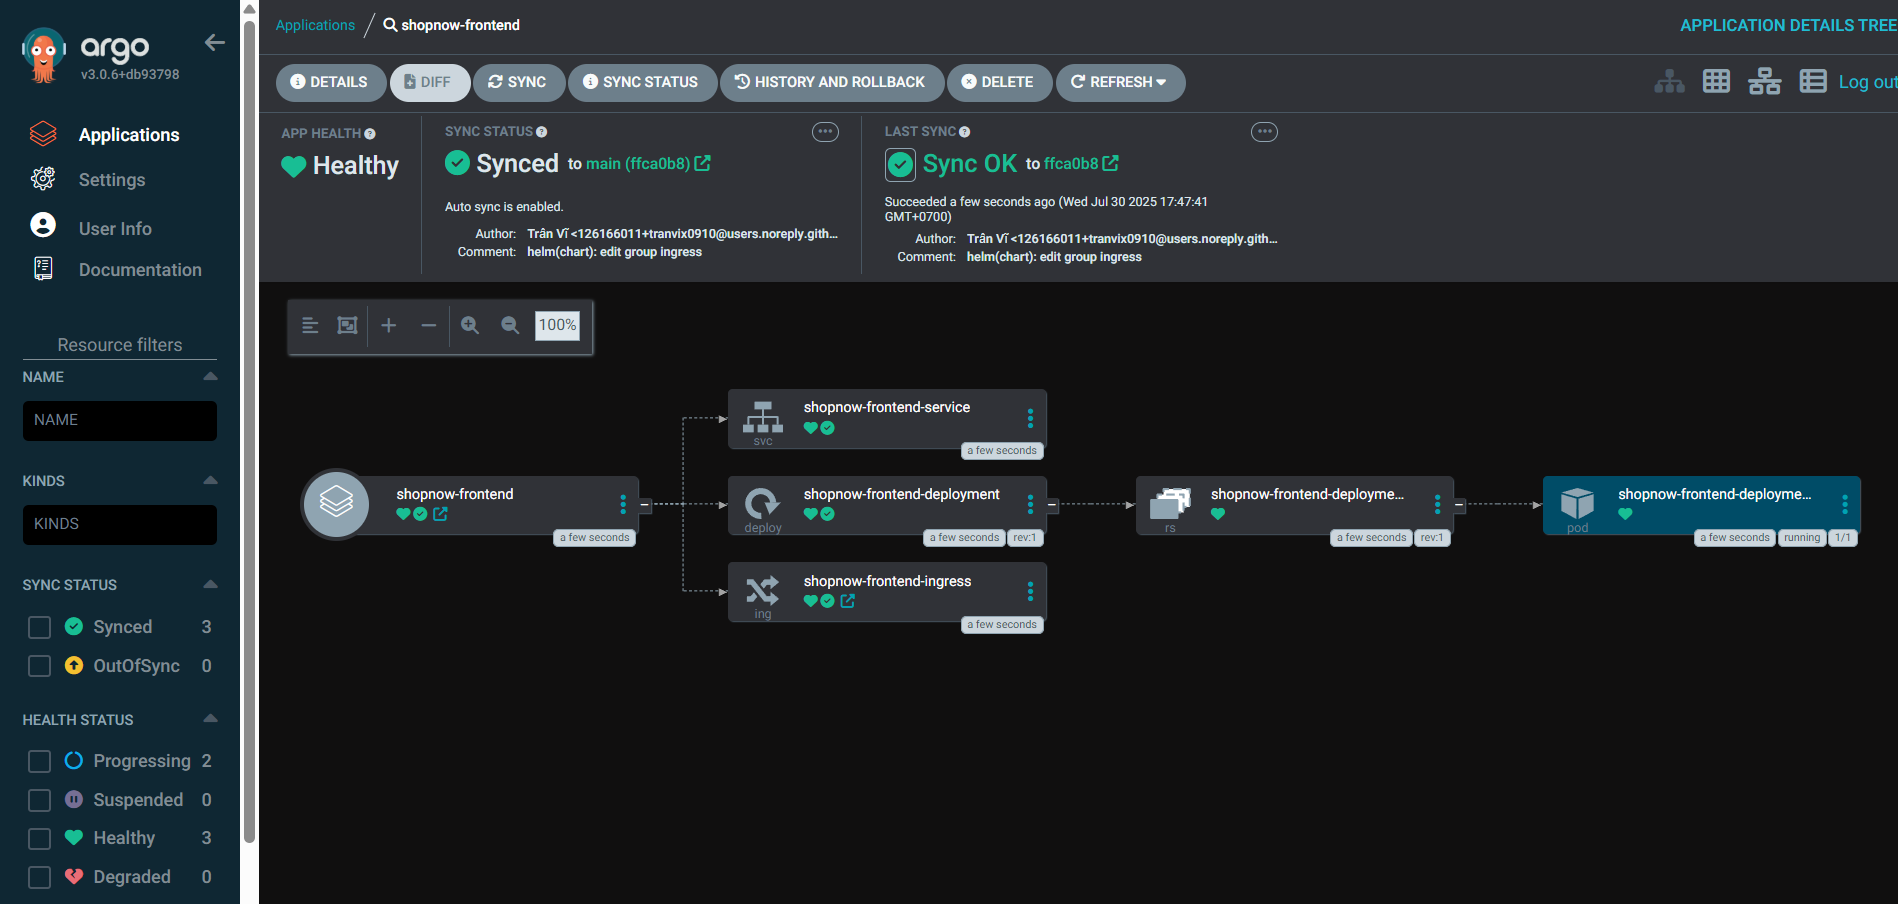This screenshot has width=1898, height=904.
Task: Check the OutOfSync filter checkbox
Action: 40,666
